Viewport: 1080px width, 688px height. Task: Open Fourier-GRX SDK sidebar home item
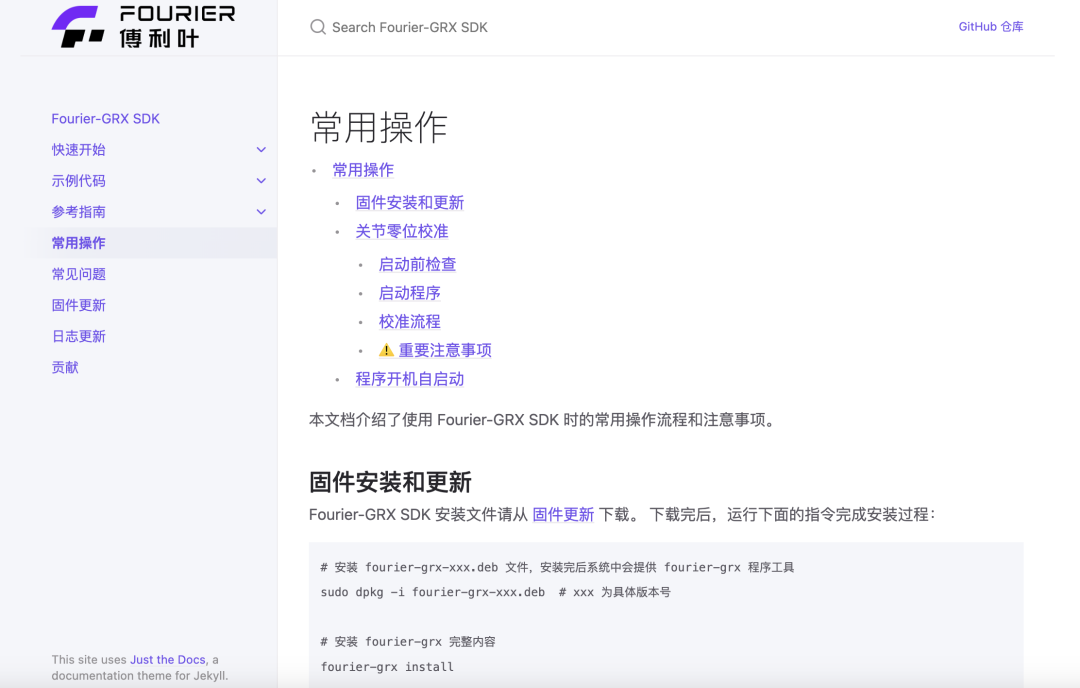[x=105, y=118]
